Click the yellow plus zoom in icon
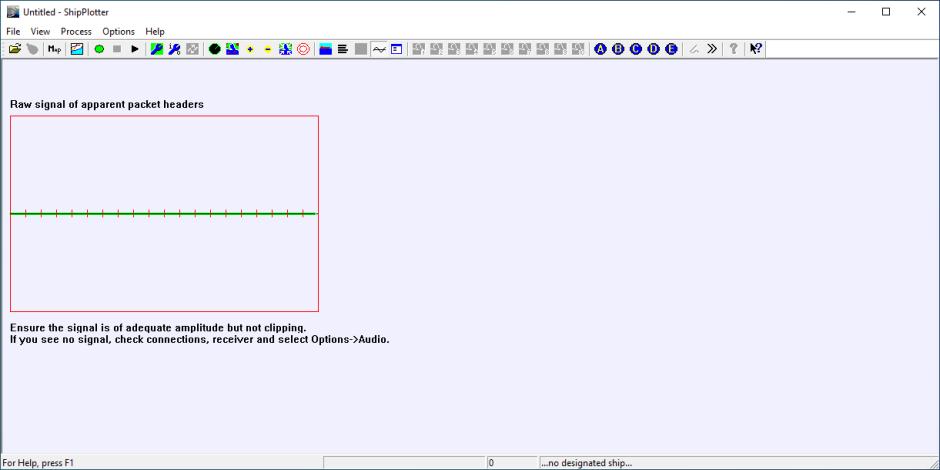940x470 pixels. pyautogui.click(x=250, y=49)
